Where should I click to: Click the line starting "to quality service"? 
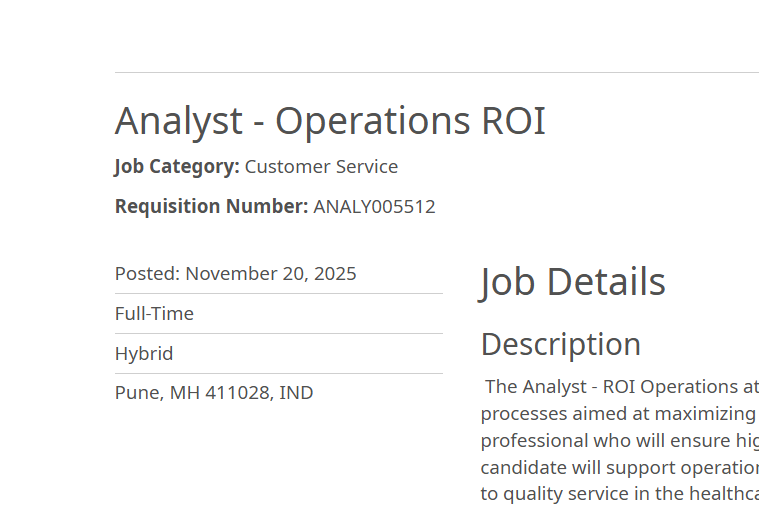tap(618, 493)
